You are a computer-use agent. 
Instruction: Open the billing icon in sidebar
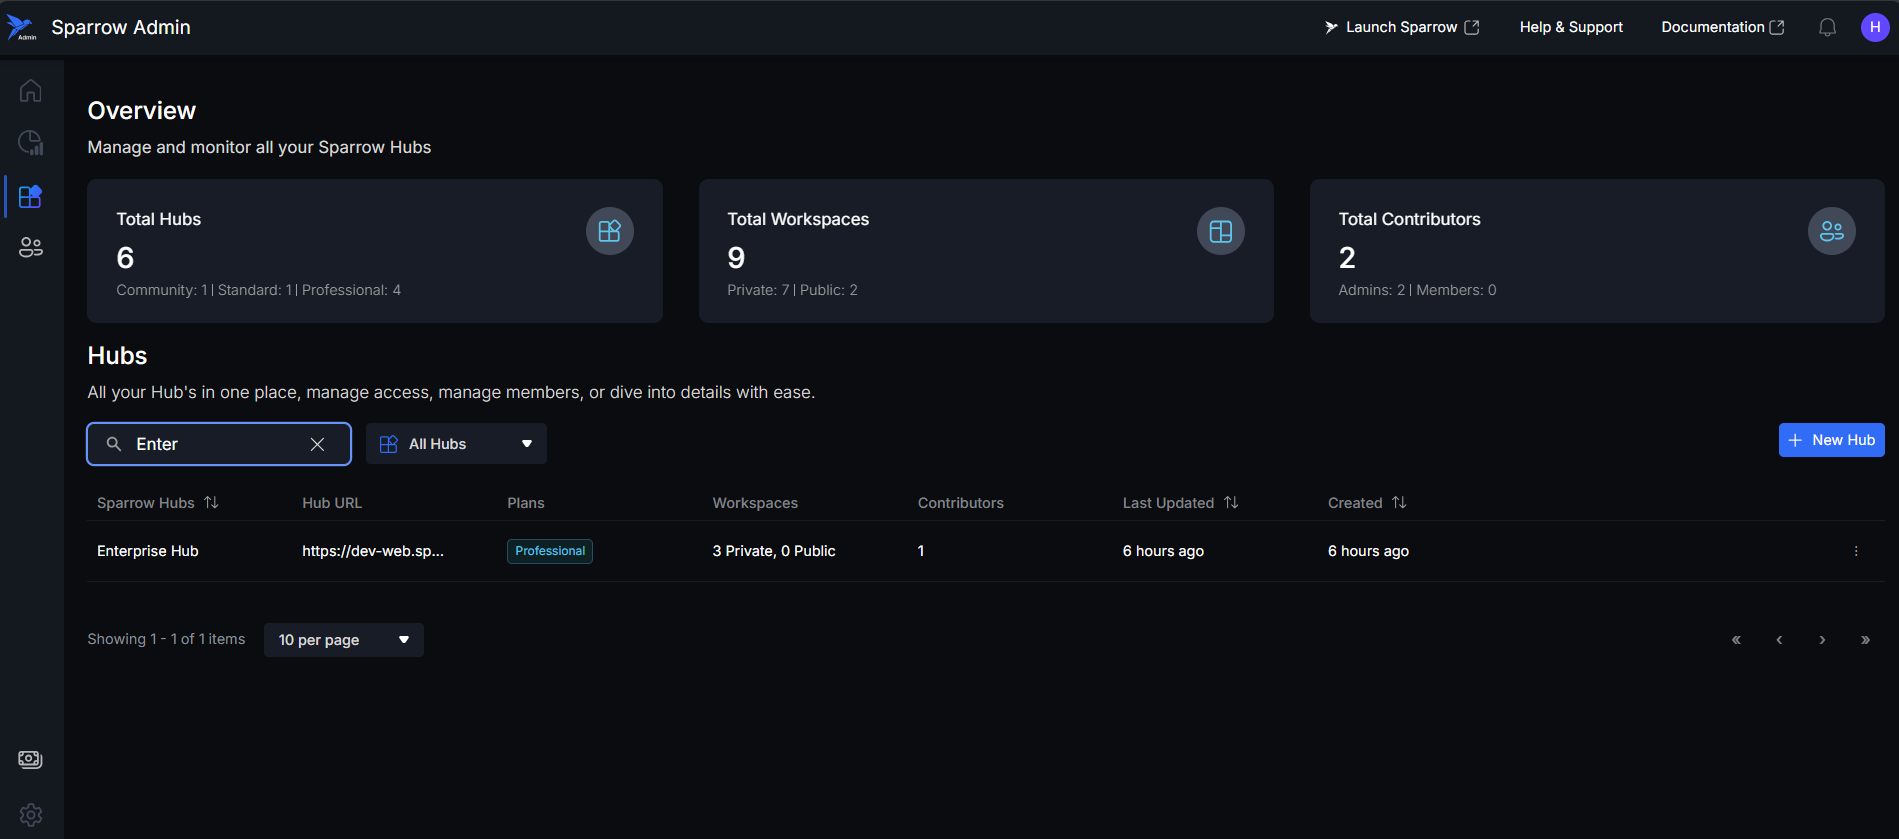pos(31,760)
